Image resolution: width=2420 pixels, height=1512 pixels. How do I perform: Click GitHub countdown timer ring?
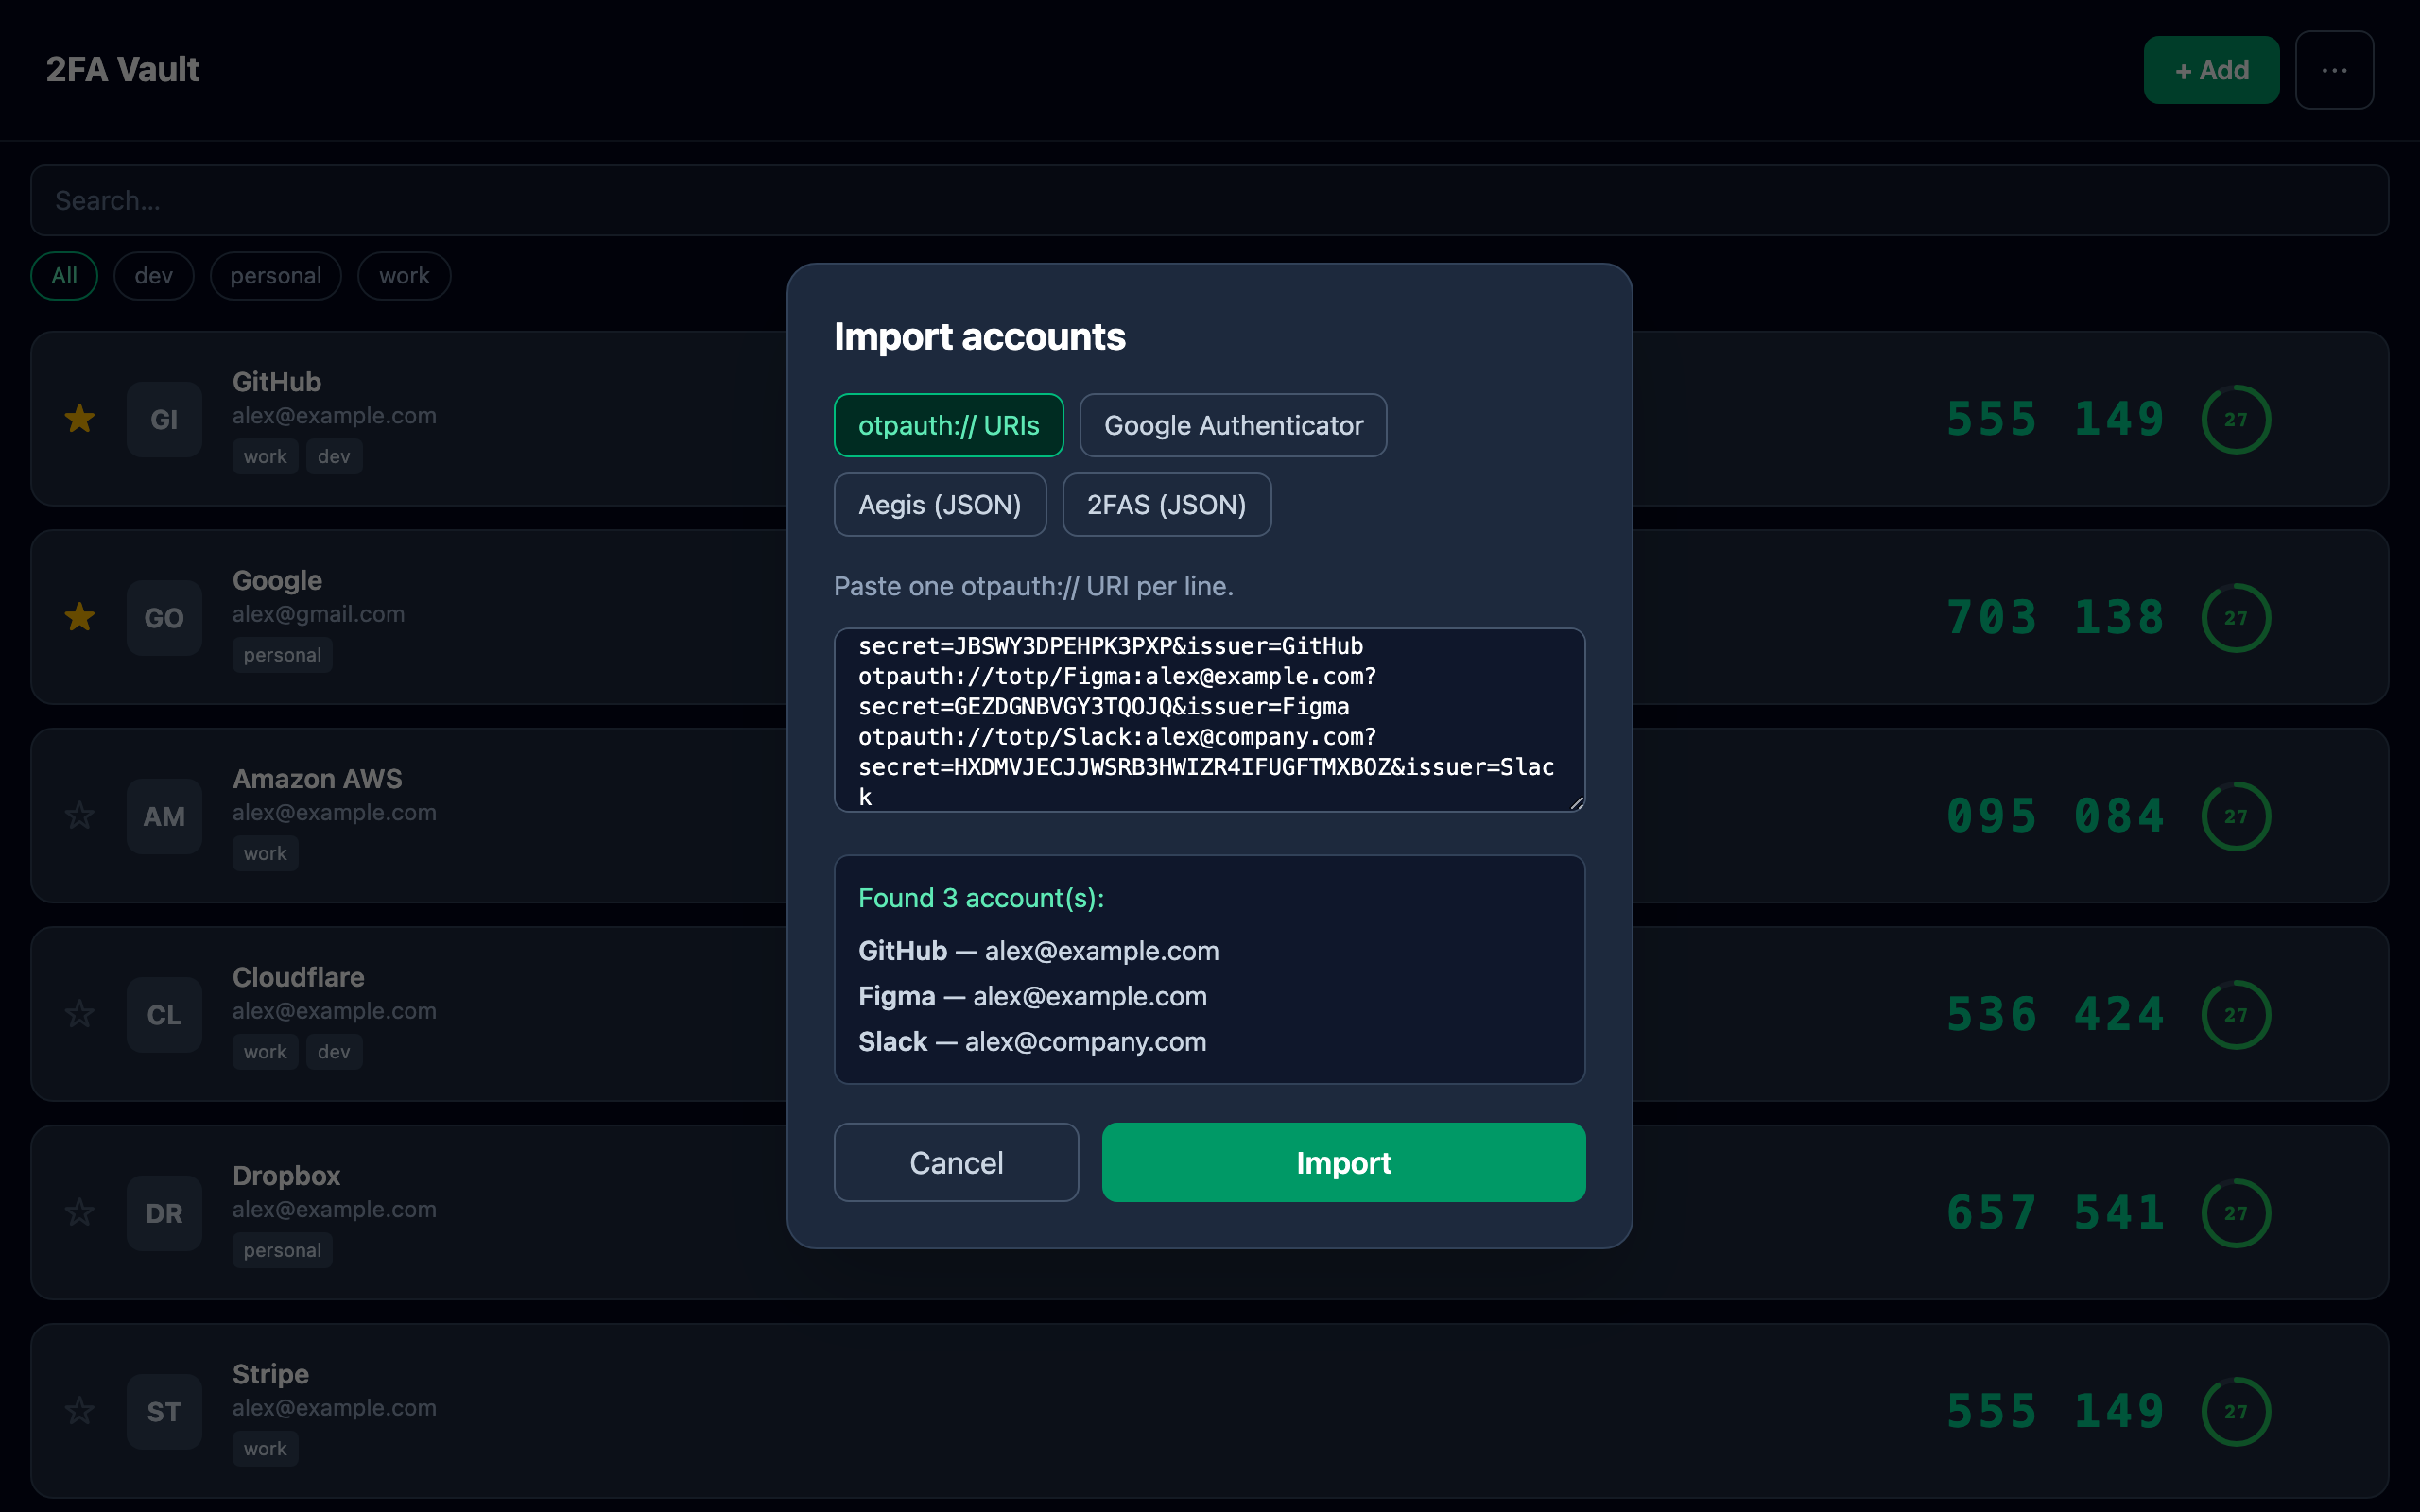coord(2236,419)
